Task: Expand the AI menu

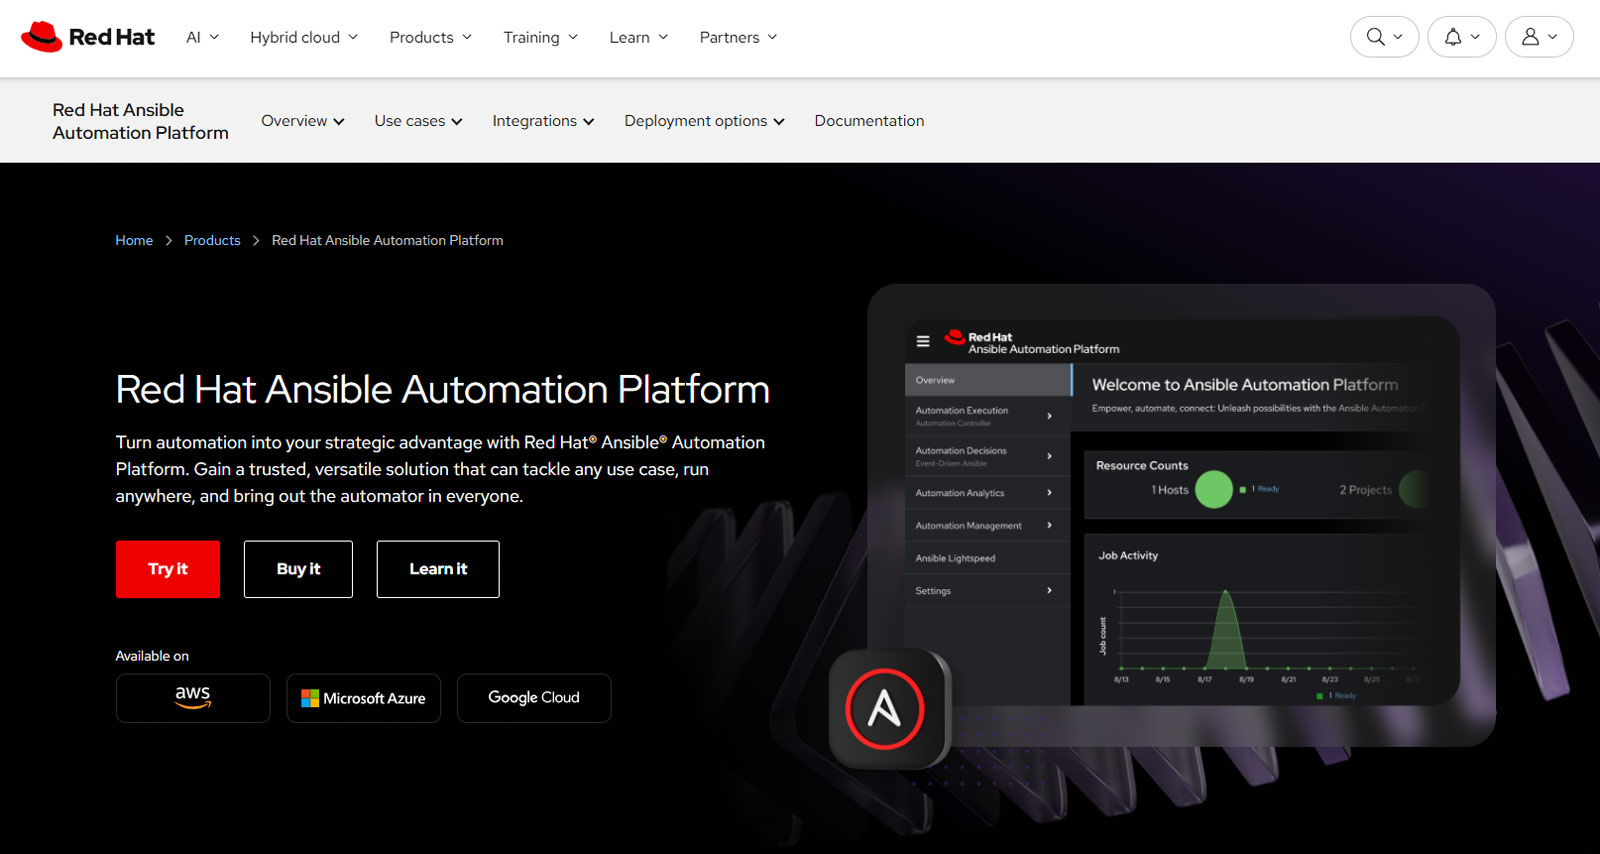Action: [x=202, y=37]
